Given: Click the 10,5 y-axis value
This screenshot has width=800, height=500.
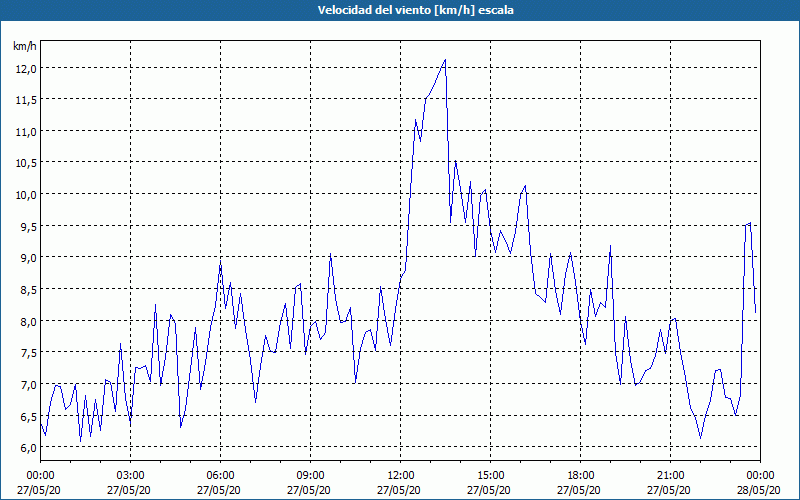Looking at the screenshot, I should point(26,163).
